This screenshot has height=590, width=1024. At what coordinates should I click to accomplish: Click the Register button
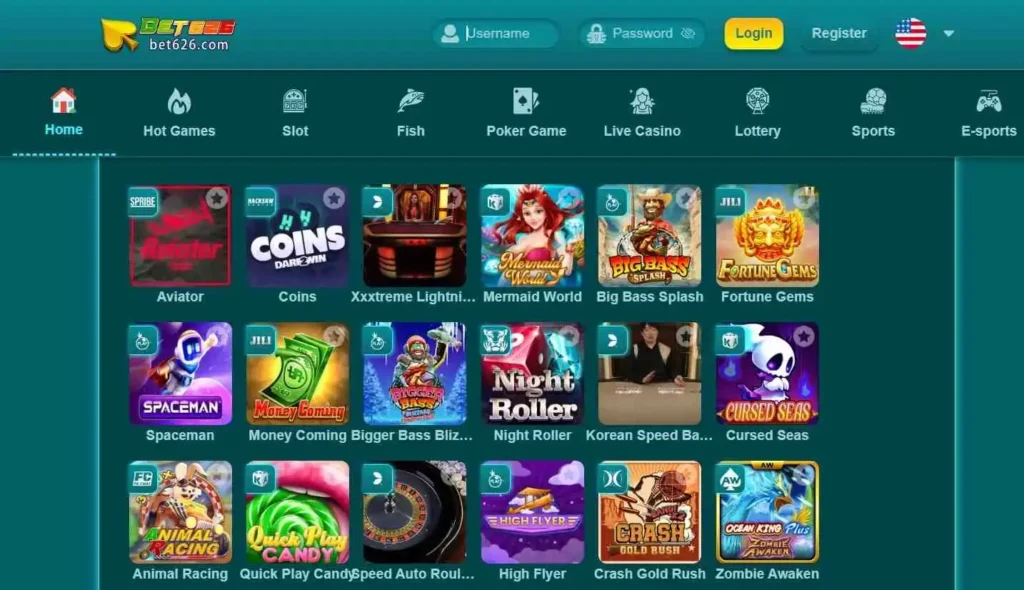pos(839,33)
